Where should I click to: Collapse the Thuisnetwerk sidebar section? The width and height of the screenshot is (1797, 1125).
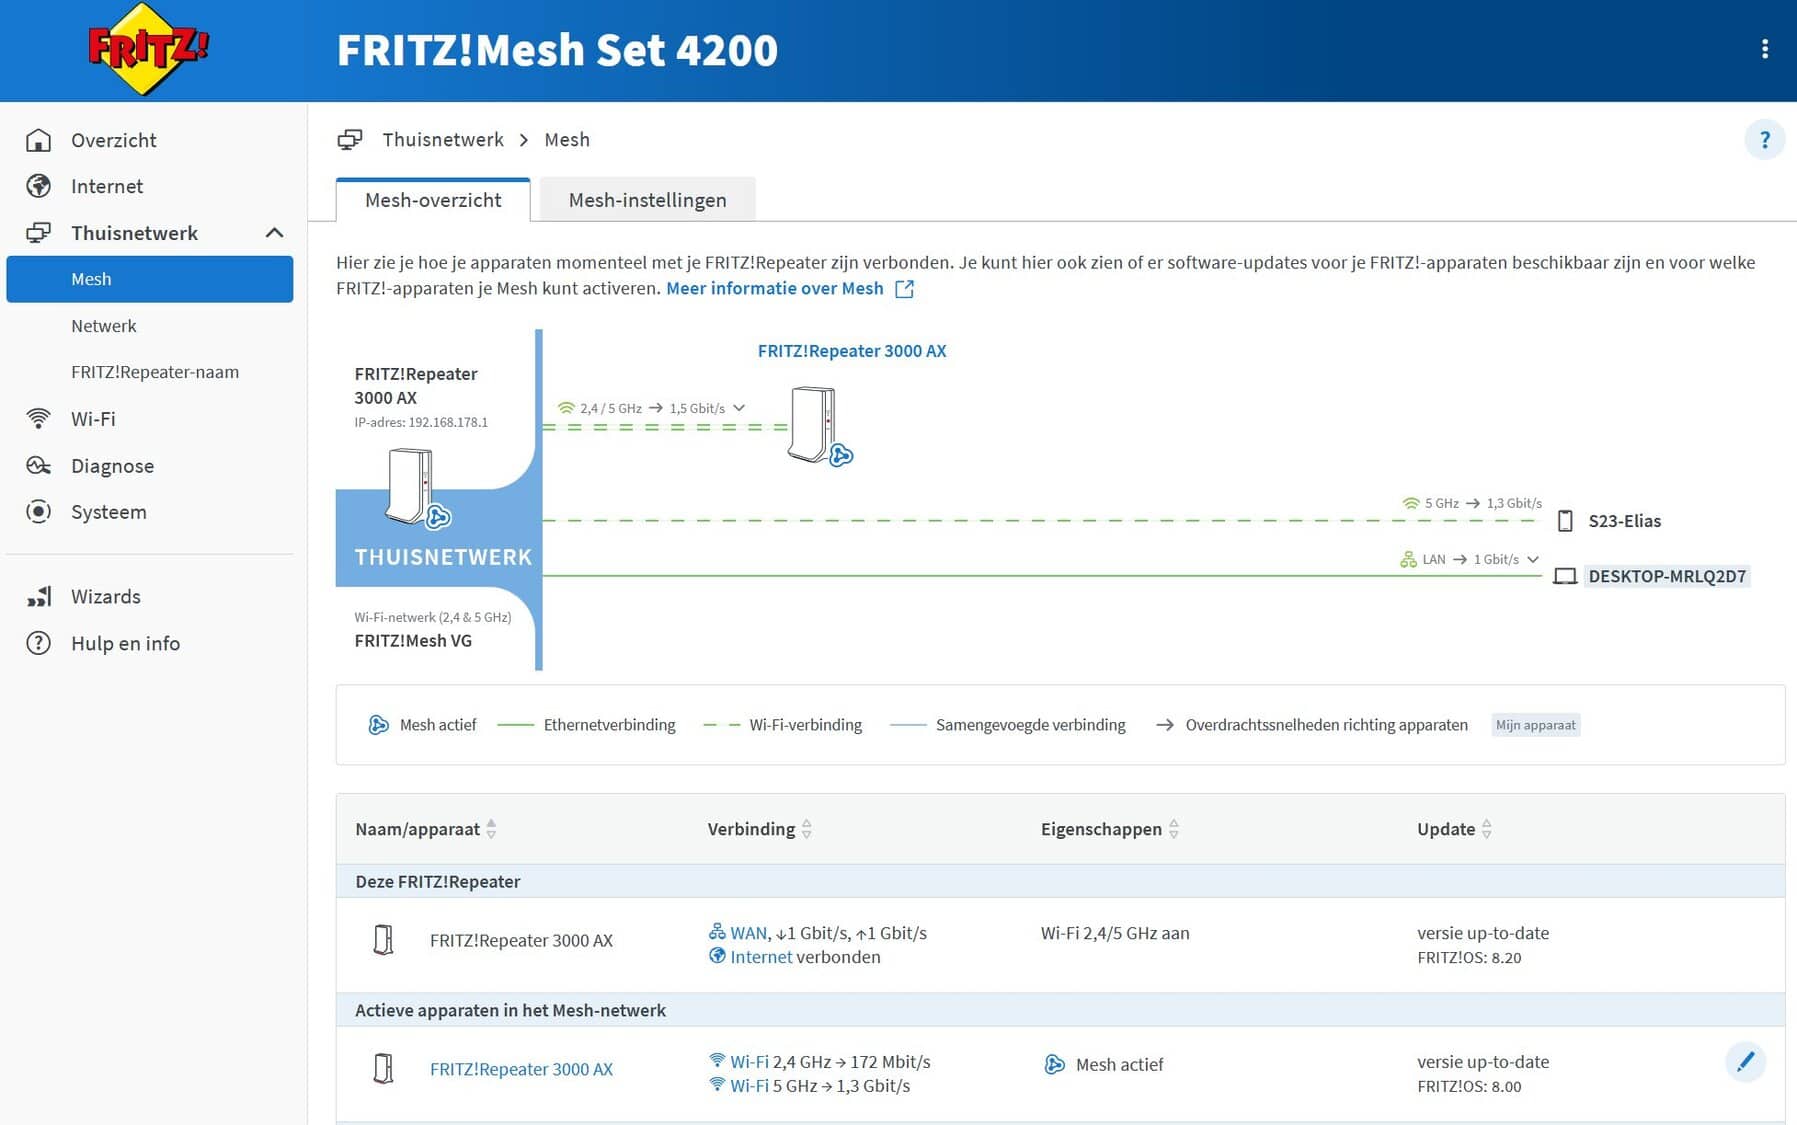274,233
